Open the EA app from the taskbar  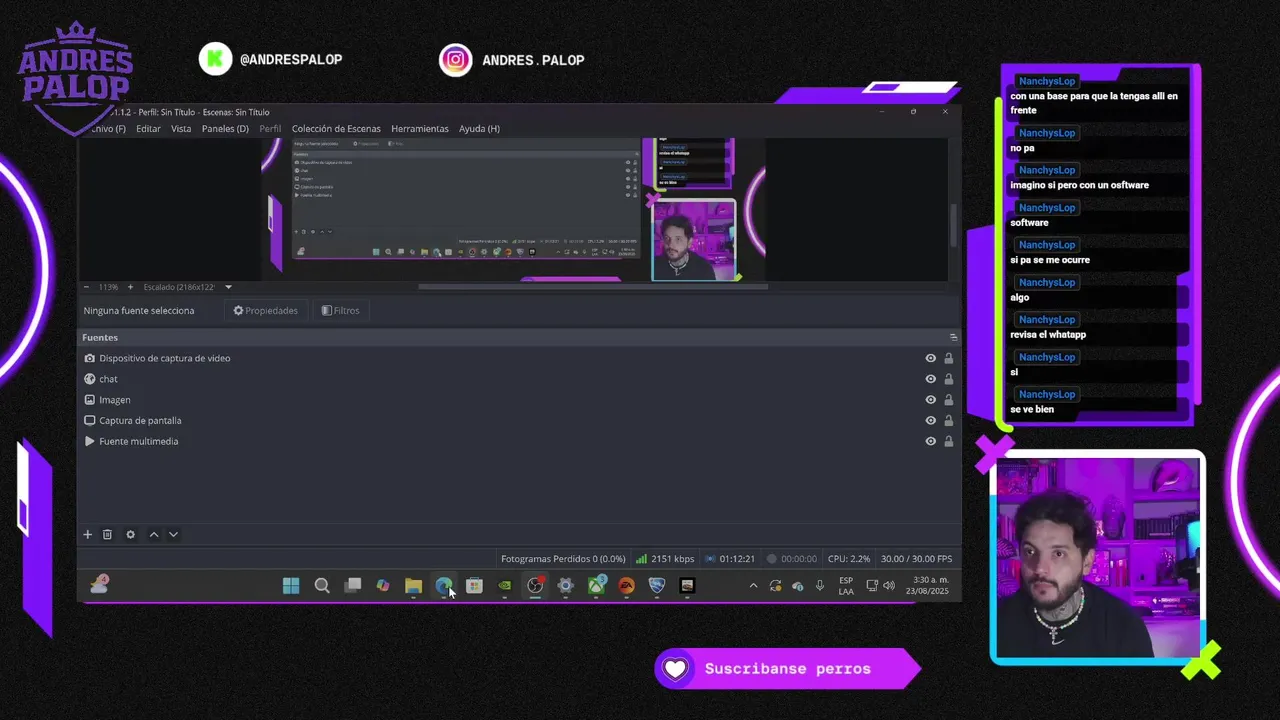pyautogui.click(x=626, y=586)
